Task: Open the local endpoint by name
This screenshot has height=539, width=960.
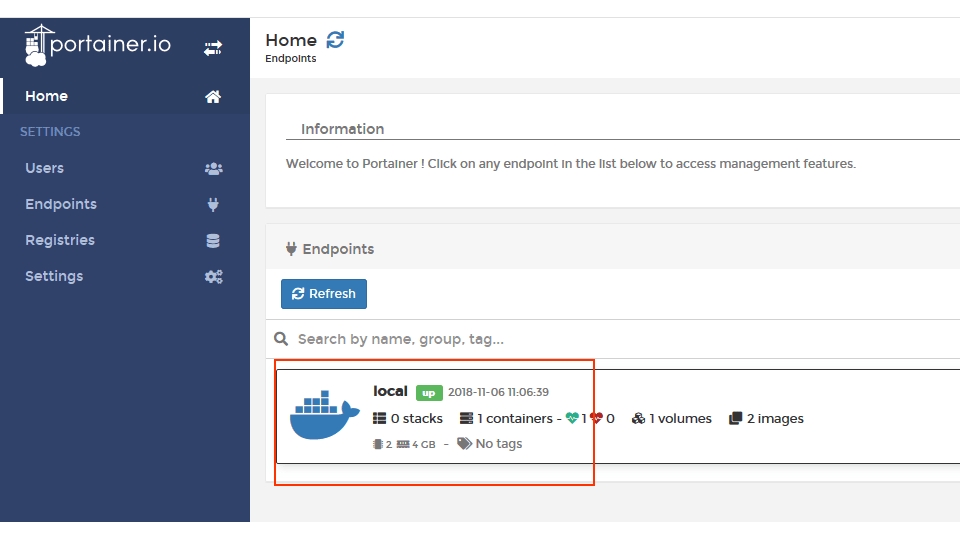Action: tap(390, 391)
